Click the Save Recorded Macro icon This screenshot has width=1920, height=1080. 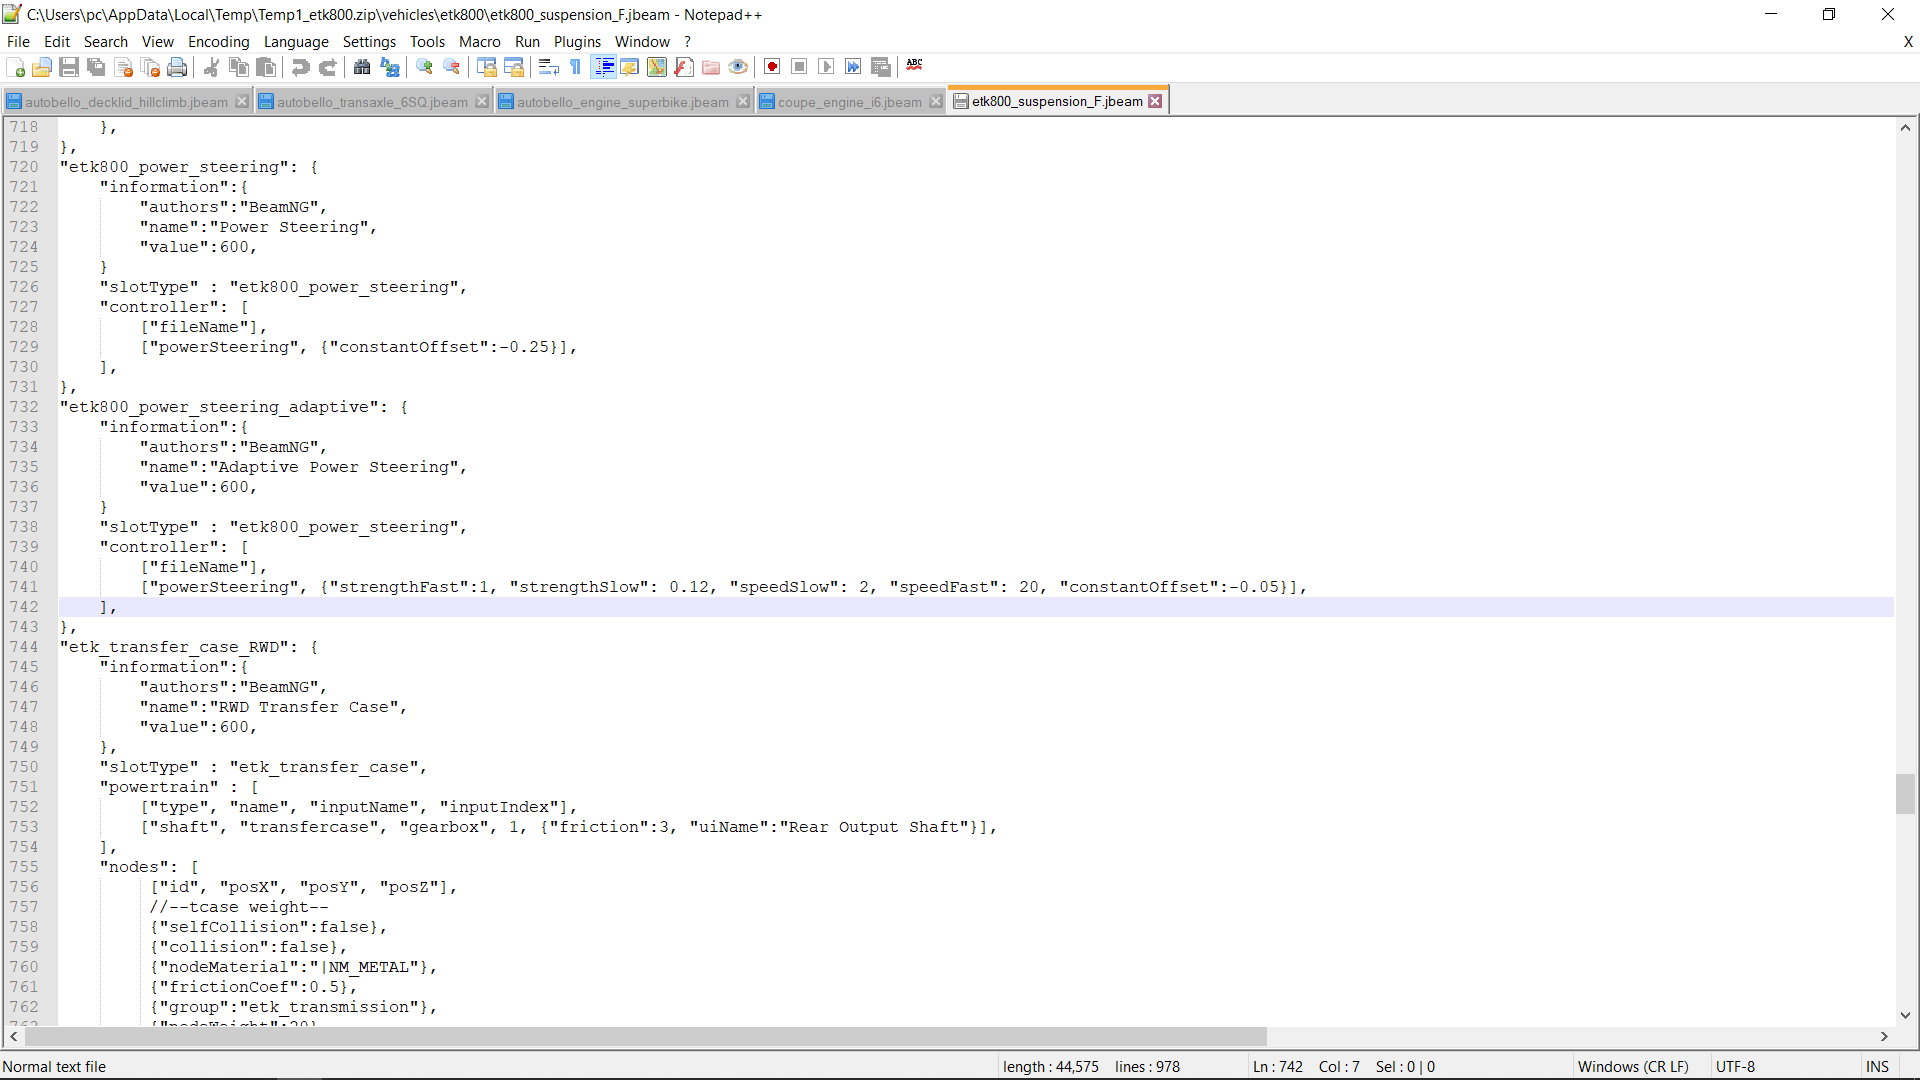[881, 67]
